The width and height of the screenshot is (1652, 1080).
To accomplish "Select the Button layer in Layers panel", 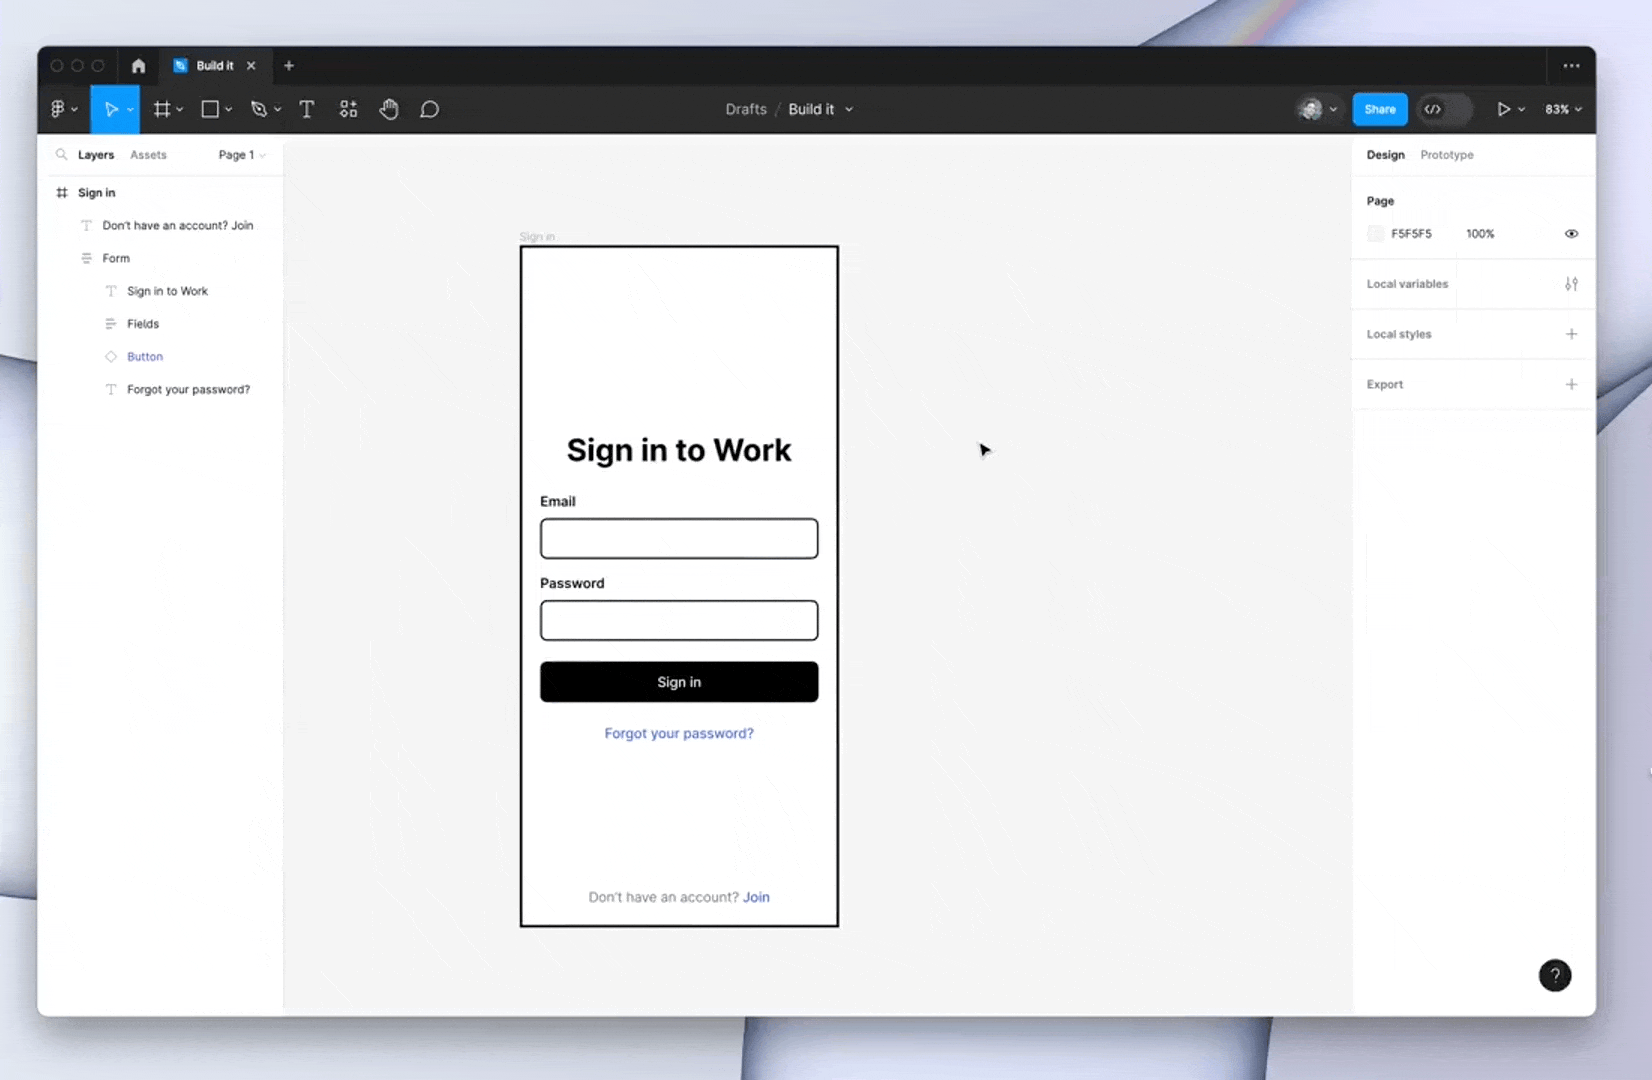I will coord(145,357).
